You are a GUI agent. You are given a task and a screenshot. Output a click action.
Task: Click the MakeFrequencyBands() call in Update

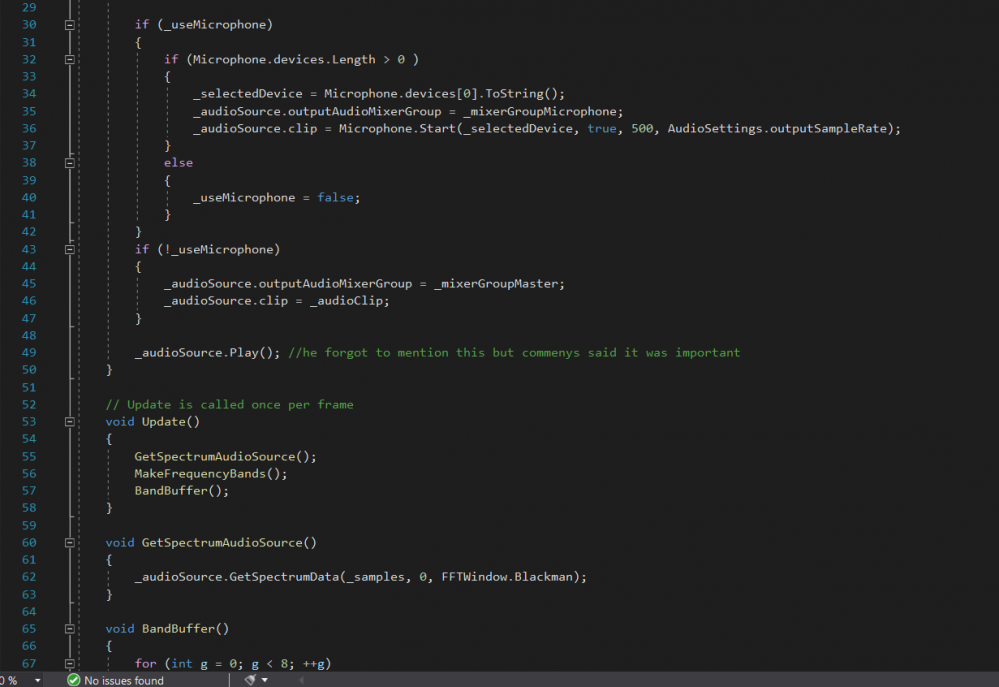coord(210,473)
